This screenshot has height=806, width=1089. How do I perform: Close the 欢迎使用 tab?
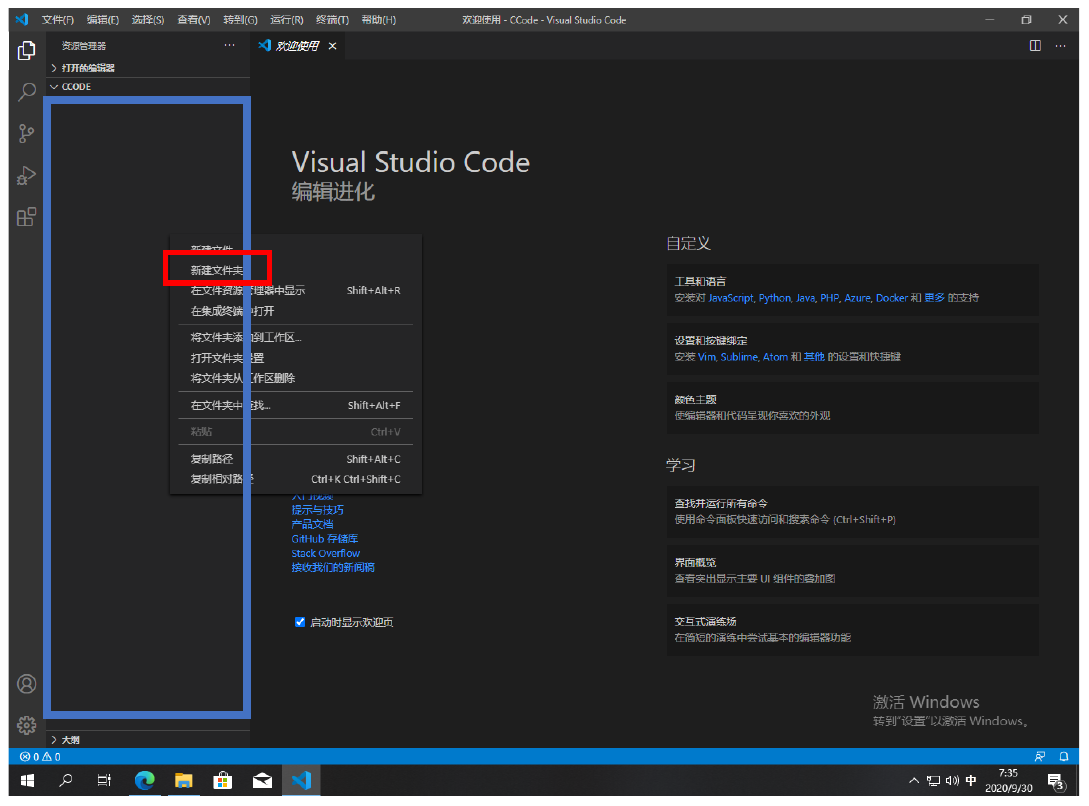point(333,46)
